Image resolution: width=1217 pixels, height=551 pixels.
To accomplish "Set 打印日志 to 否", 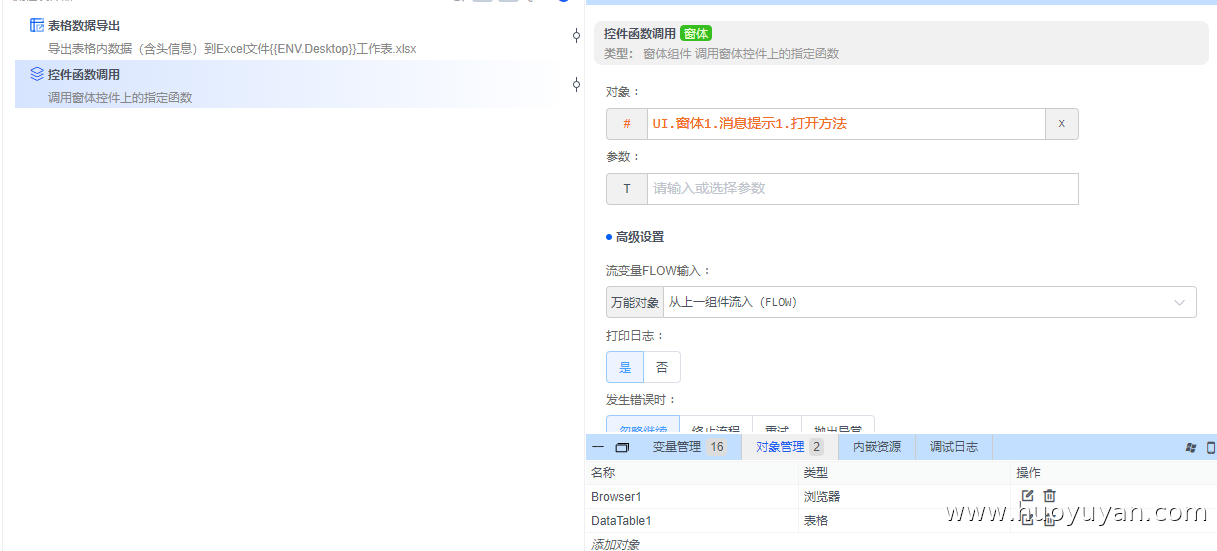I will pyautogui.click(x=662, y=367).
